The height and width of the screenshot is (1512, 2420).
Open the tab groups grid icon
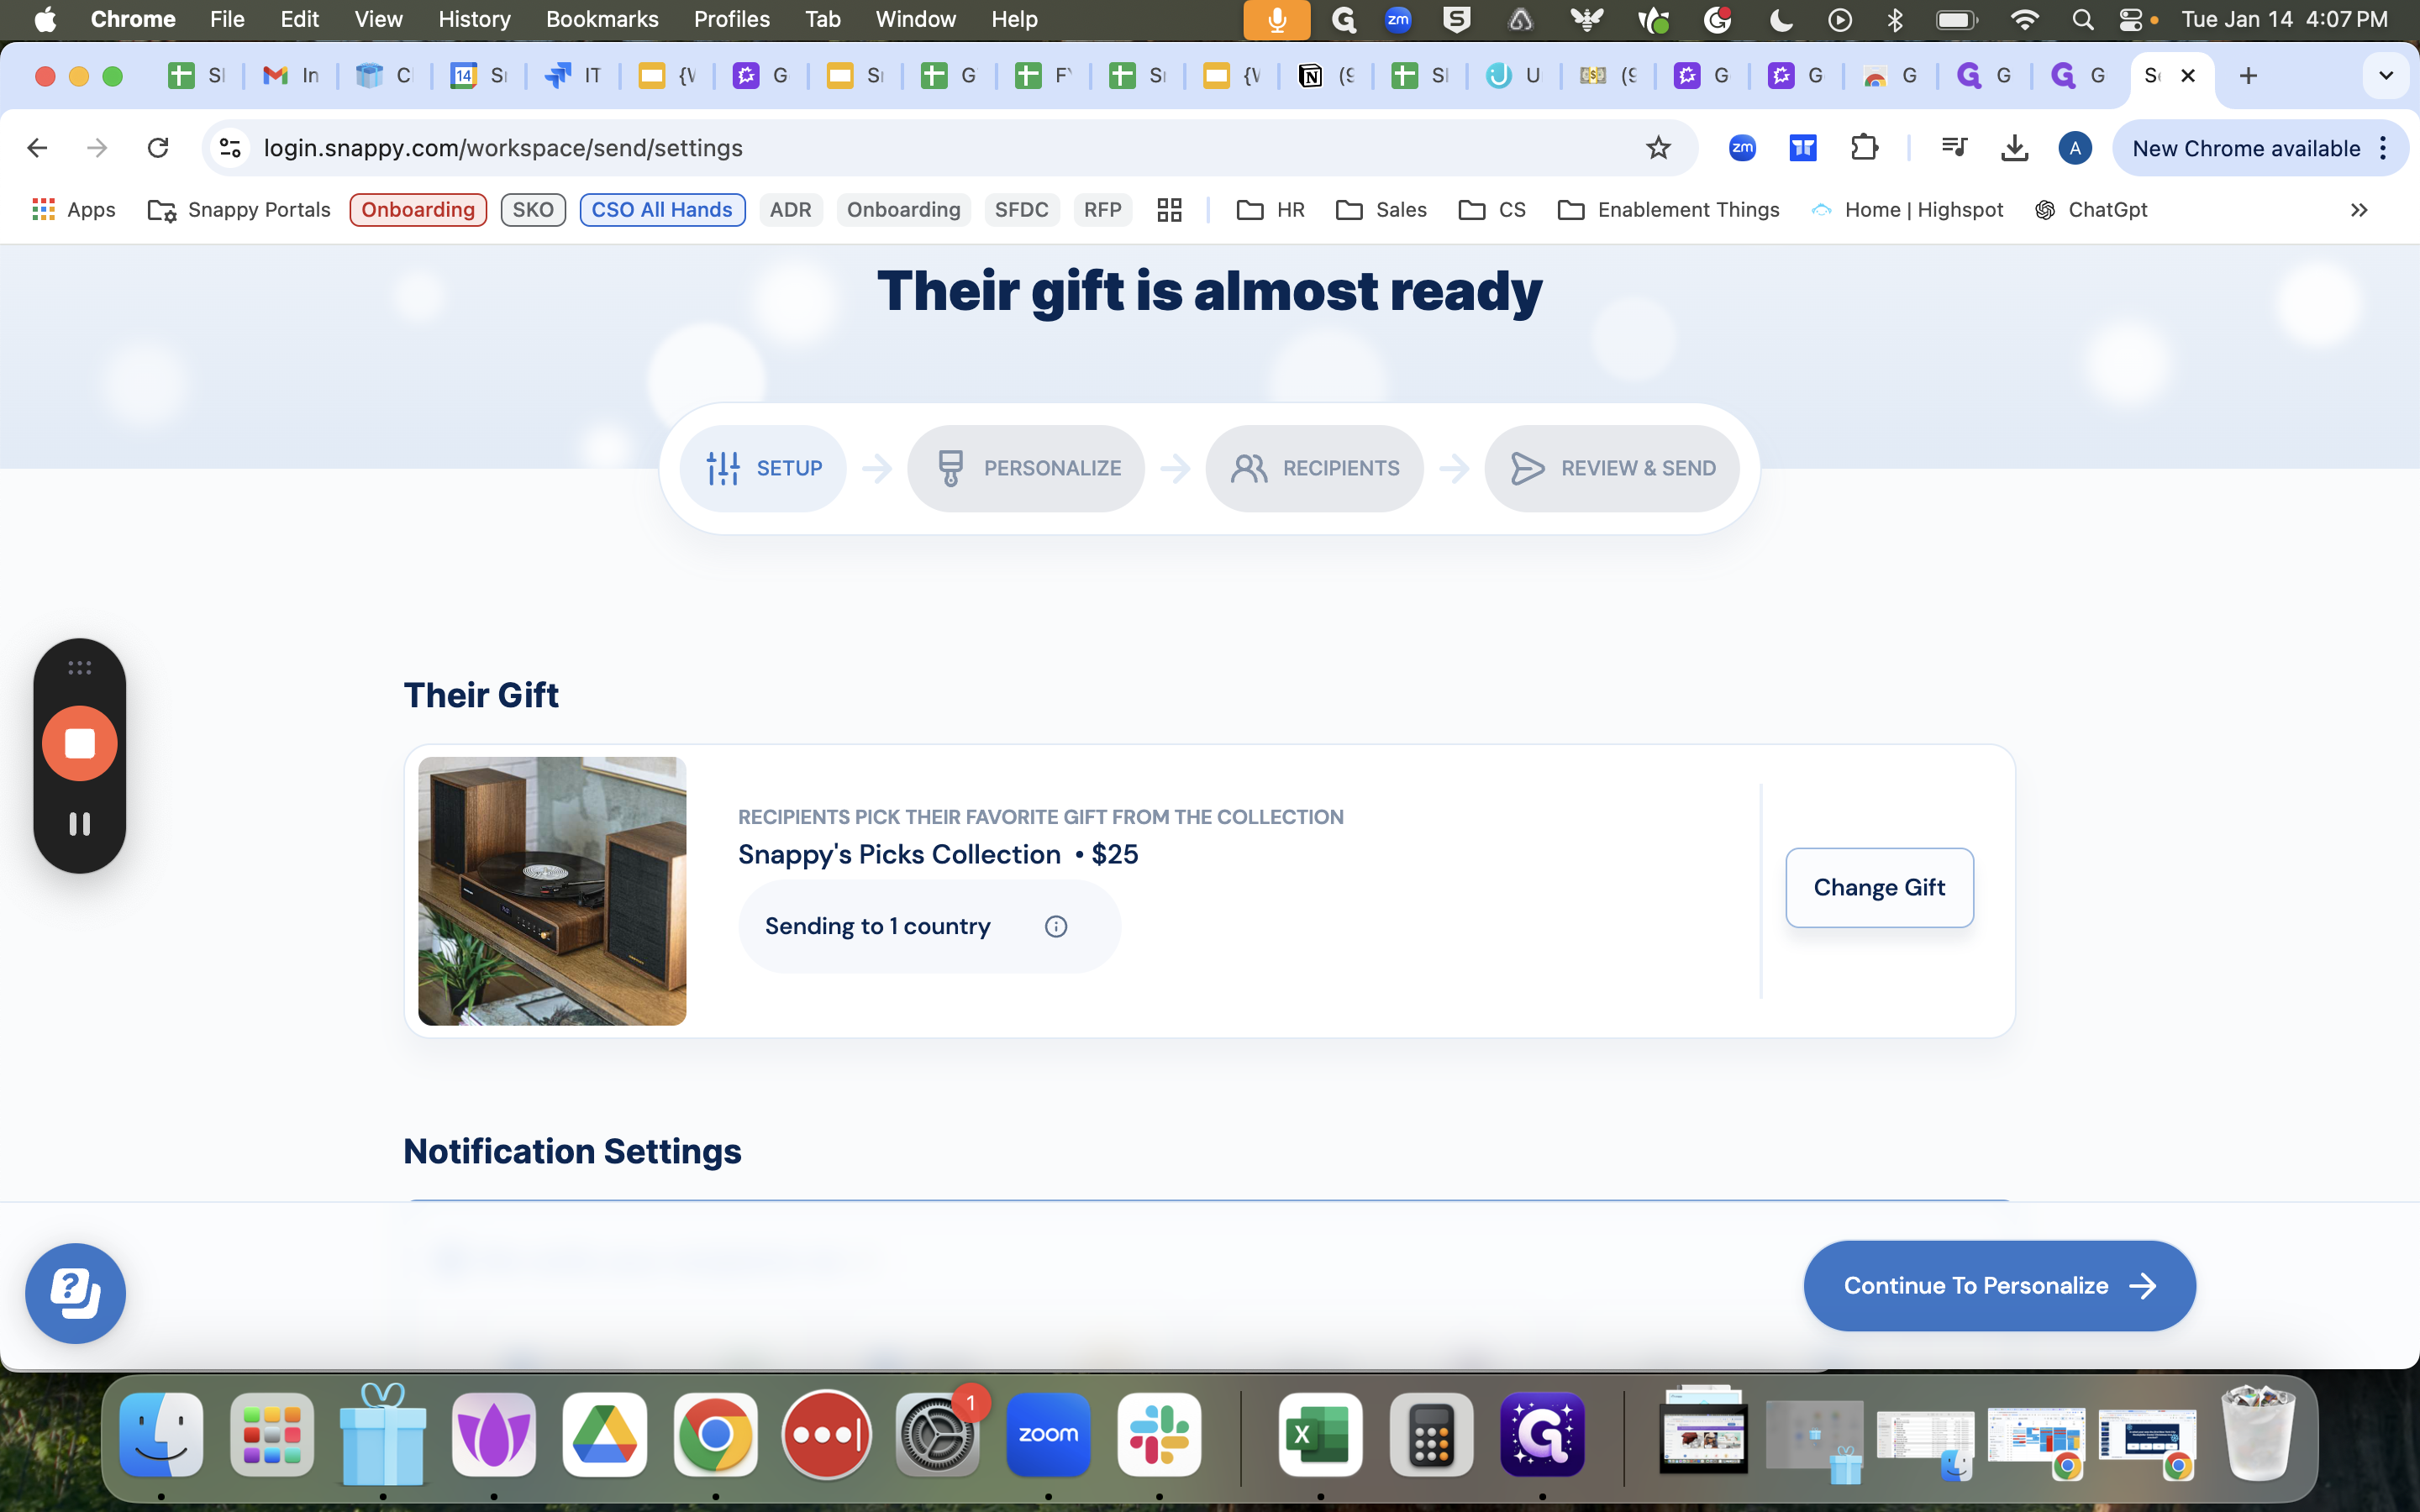click(1169, 210)
